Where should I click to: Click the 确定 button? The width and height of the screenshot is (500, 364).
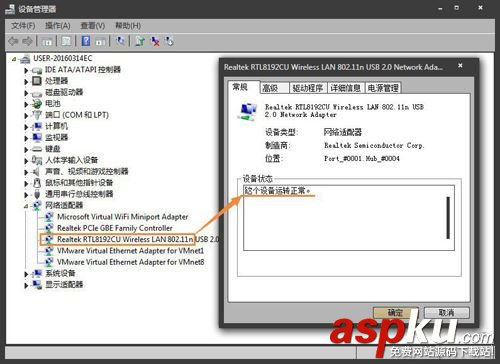(x=395, y=313)
